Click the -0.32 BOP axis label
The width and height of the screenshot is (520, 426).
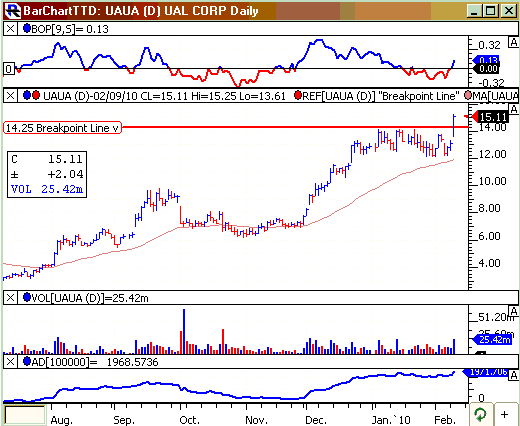491,83
